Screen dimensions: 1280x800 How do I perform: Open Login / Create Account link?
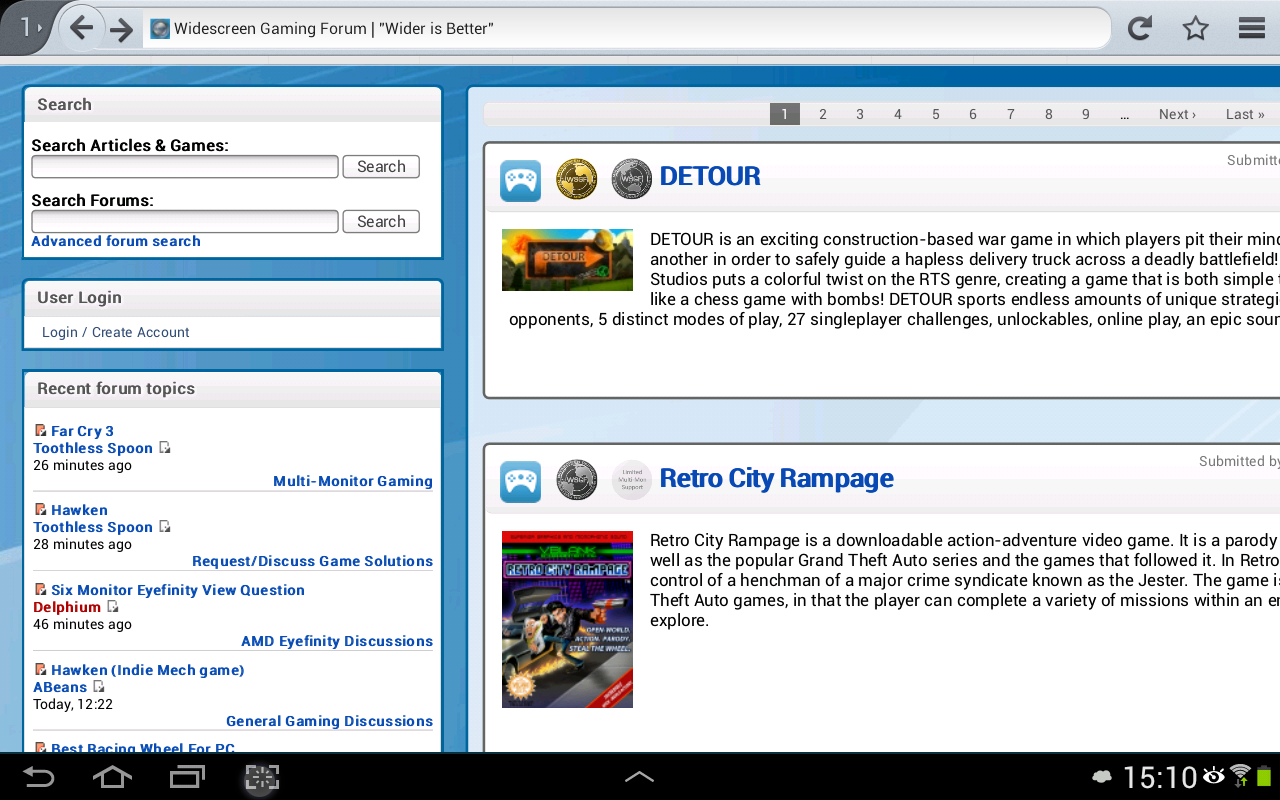click(x=116, y=332)
